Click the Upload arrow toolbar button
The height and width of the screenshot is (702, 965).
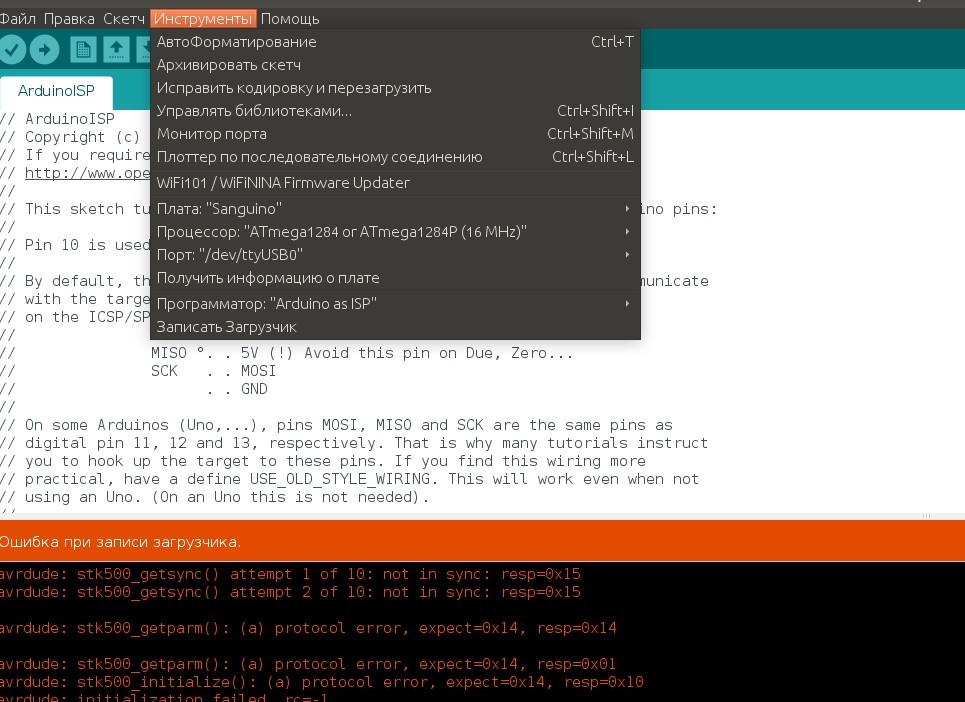tap(44, 50)
